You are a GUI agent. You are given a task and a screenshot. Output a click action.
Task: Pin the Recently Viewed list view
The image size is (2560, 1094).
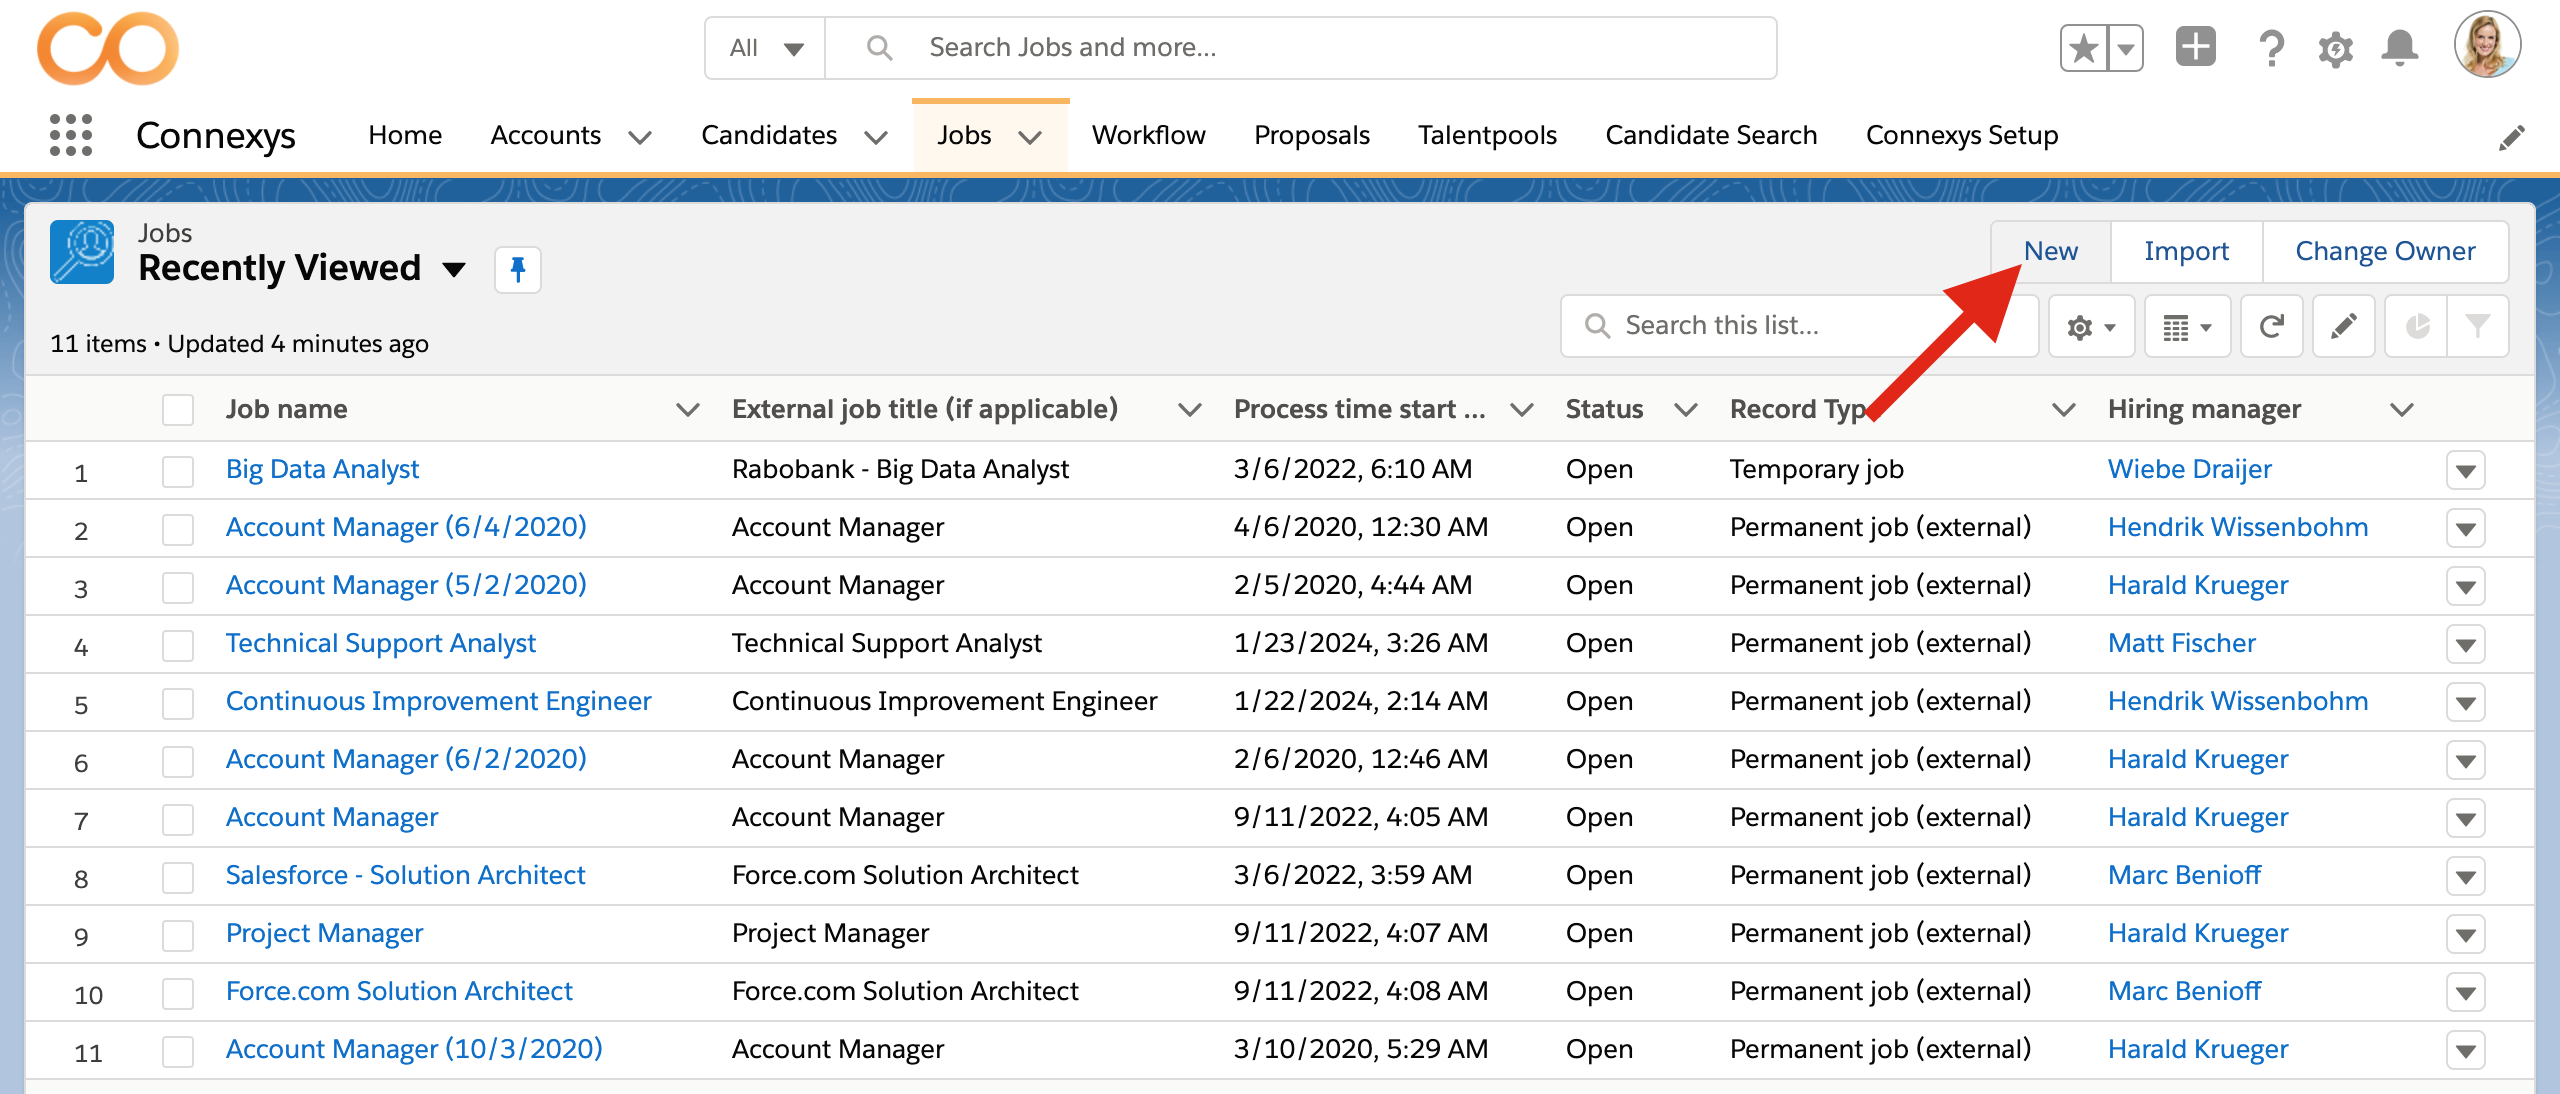(518, 270)
